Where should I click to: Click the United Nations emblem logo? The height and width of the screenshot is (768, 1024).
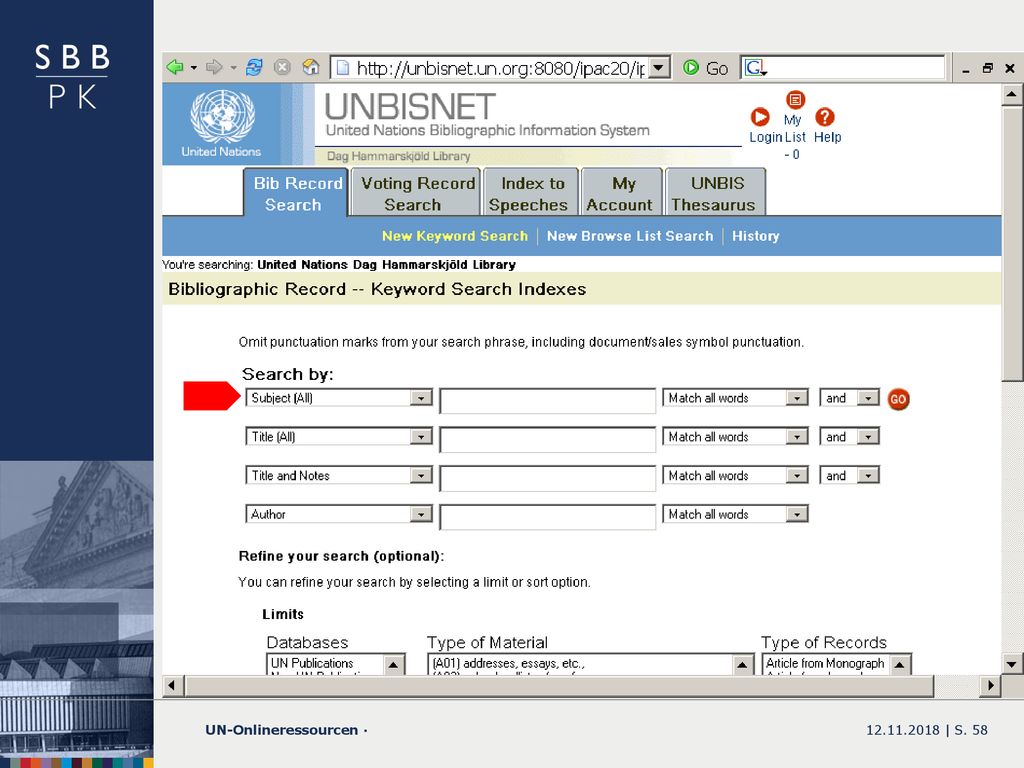222,116
